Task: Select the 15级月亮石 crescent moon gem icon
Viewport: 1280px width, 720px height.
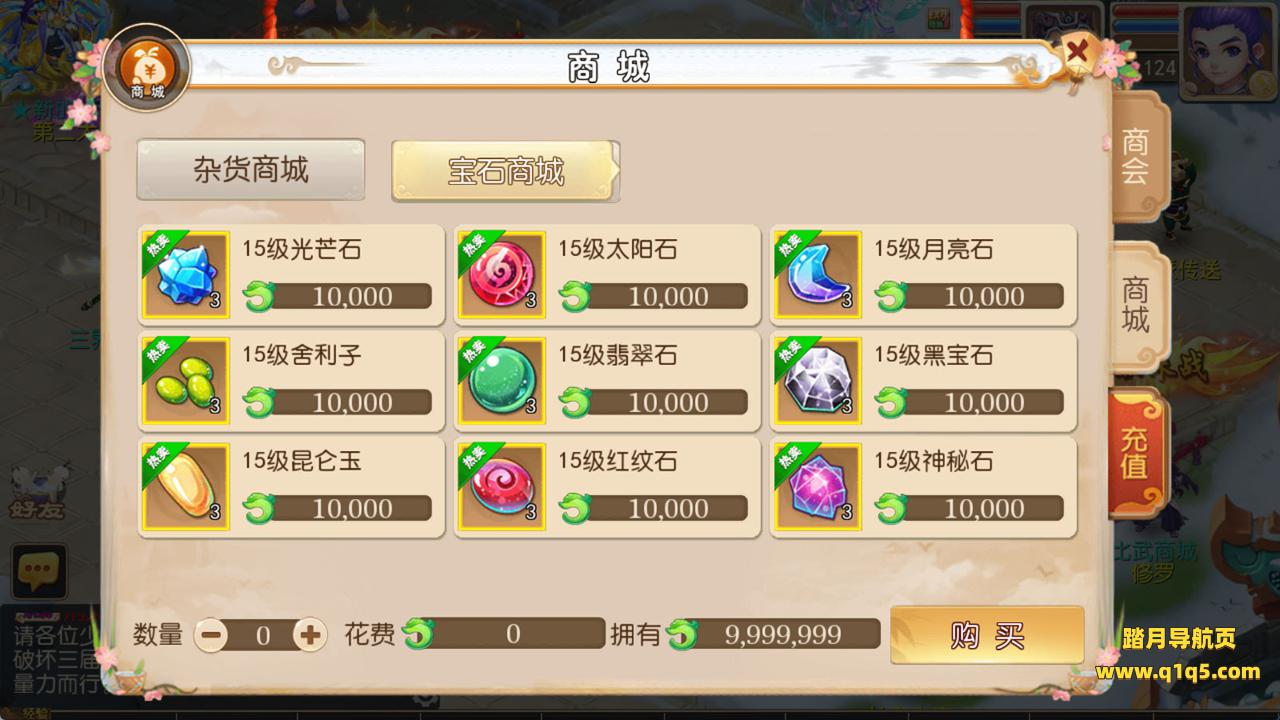Action: pos(817,272)
